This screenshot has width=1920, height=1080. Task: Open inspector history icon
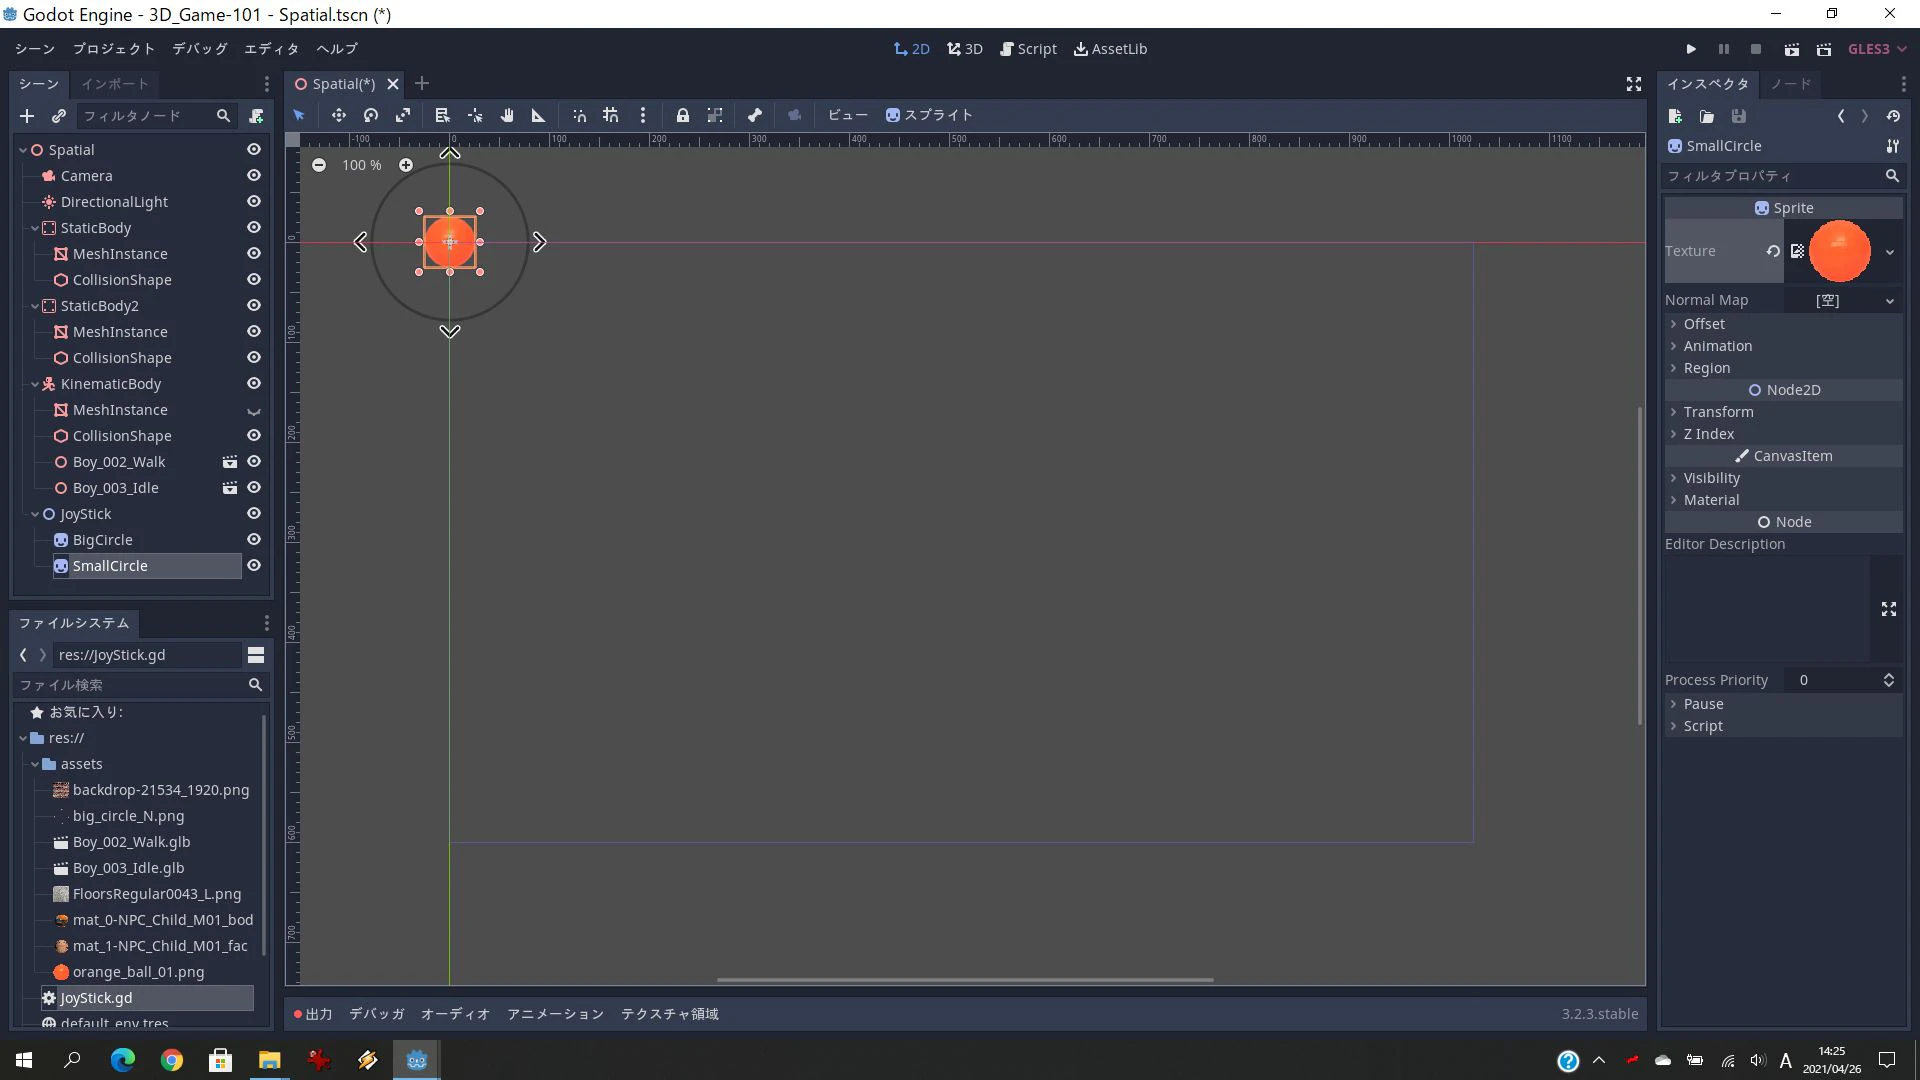[x=1893, y=116]
